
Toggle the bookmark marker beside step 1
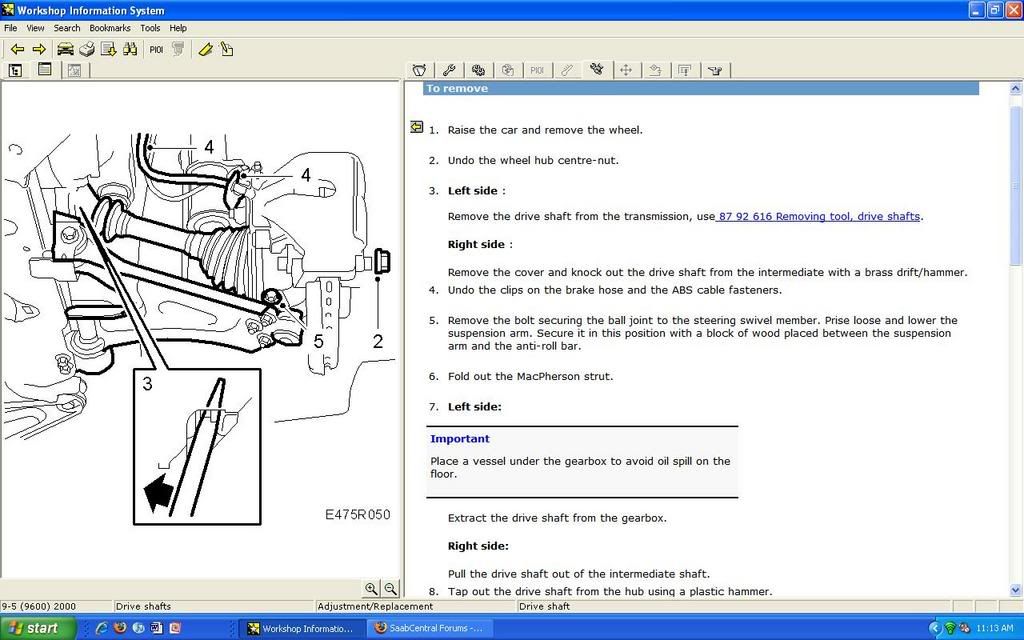417,127
